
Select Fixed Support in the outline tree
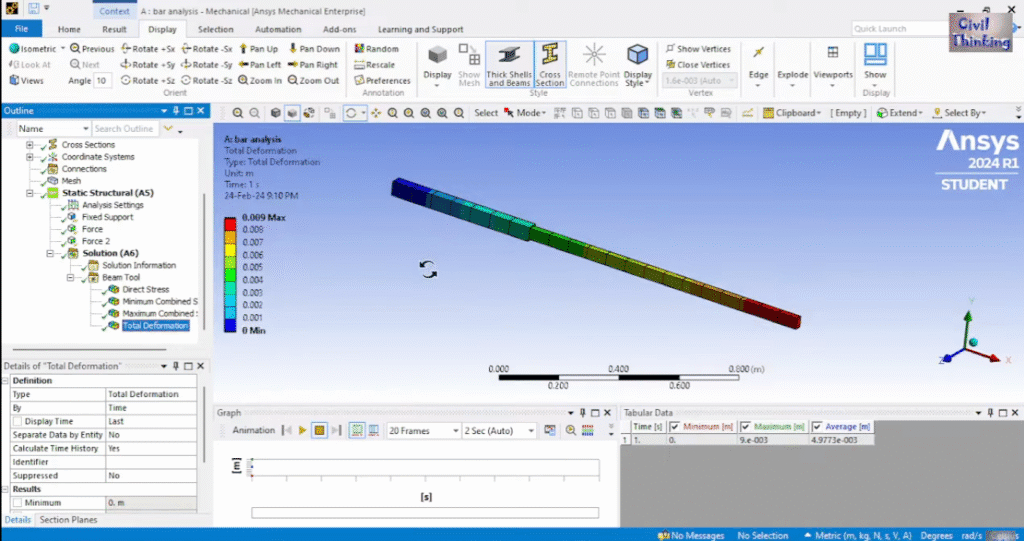click(x=107, y=217)
